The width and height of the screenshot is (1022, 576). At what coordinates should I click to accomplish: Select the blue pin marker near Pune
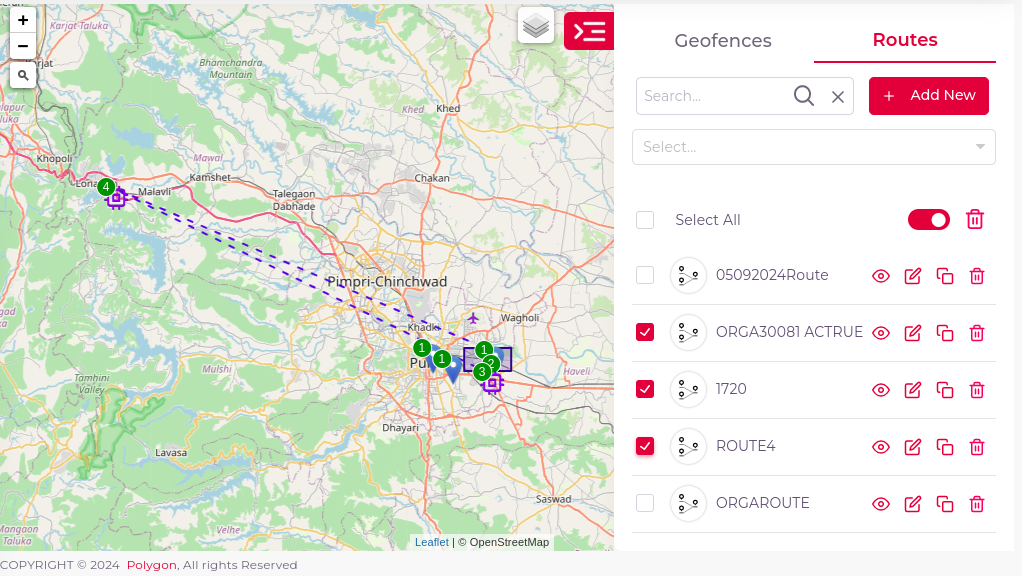[454, 373]
